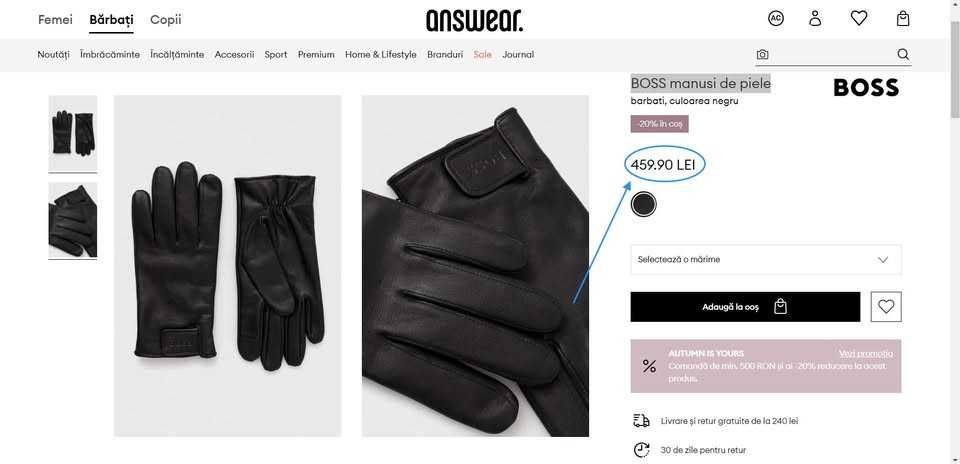The image size is (960, 464).
Task: Open the user account icon
Action: (815, 18)
